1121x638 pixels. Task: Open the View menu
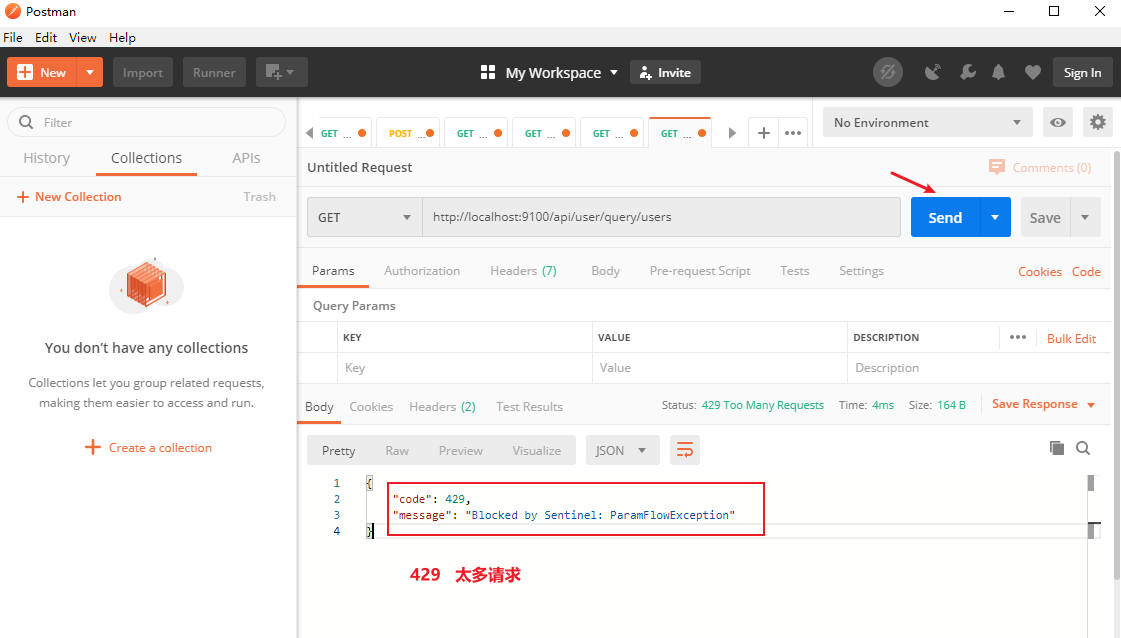83,37
